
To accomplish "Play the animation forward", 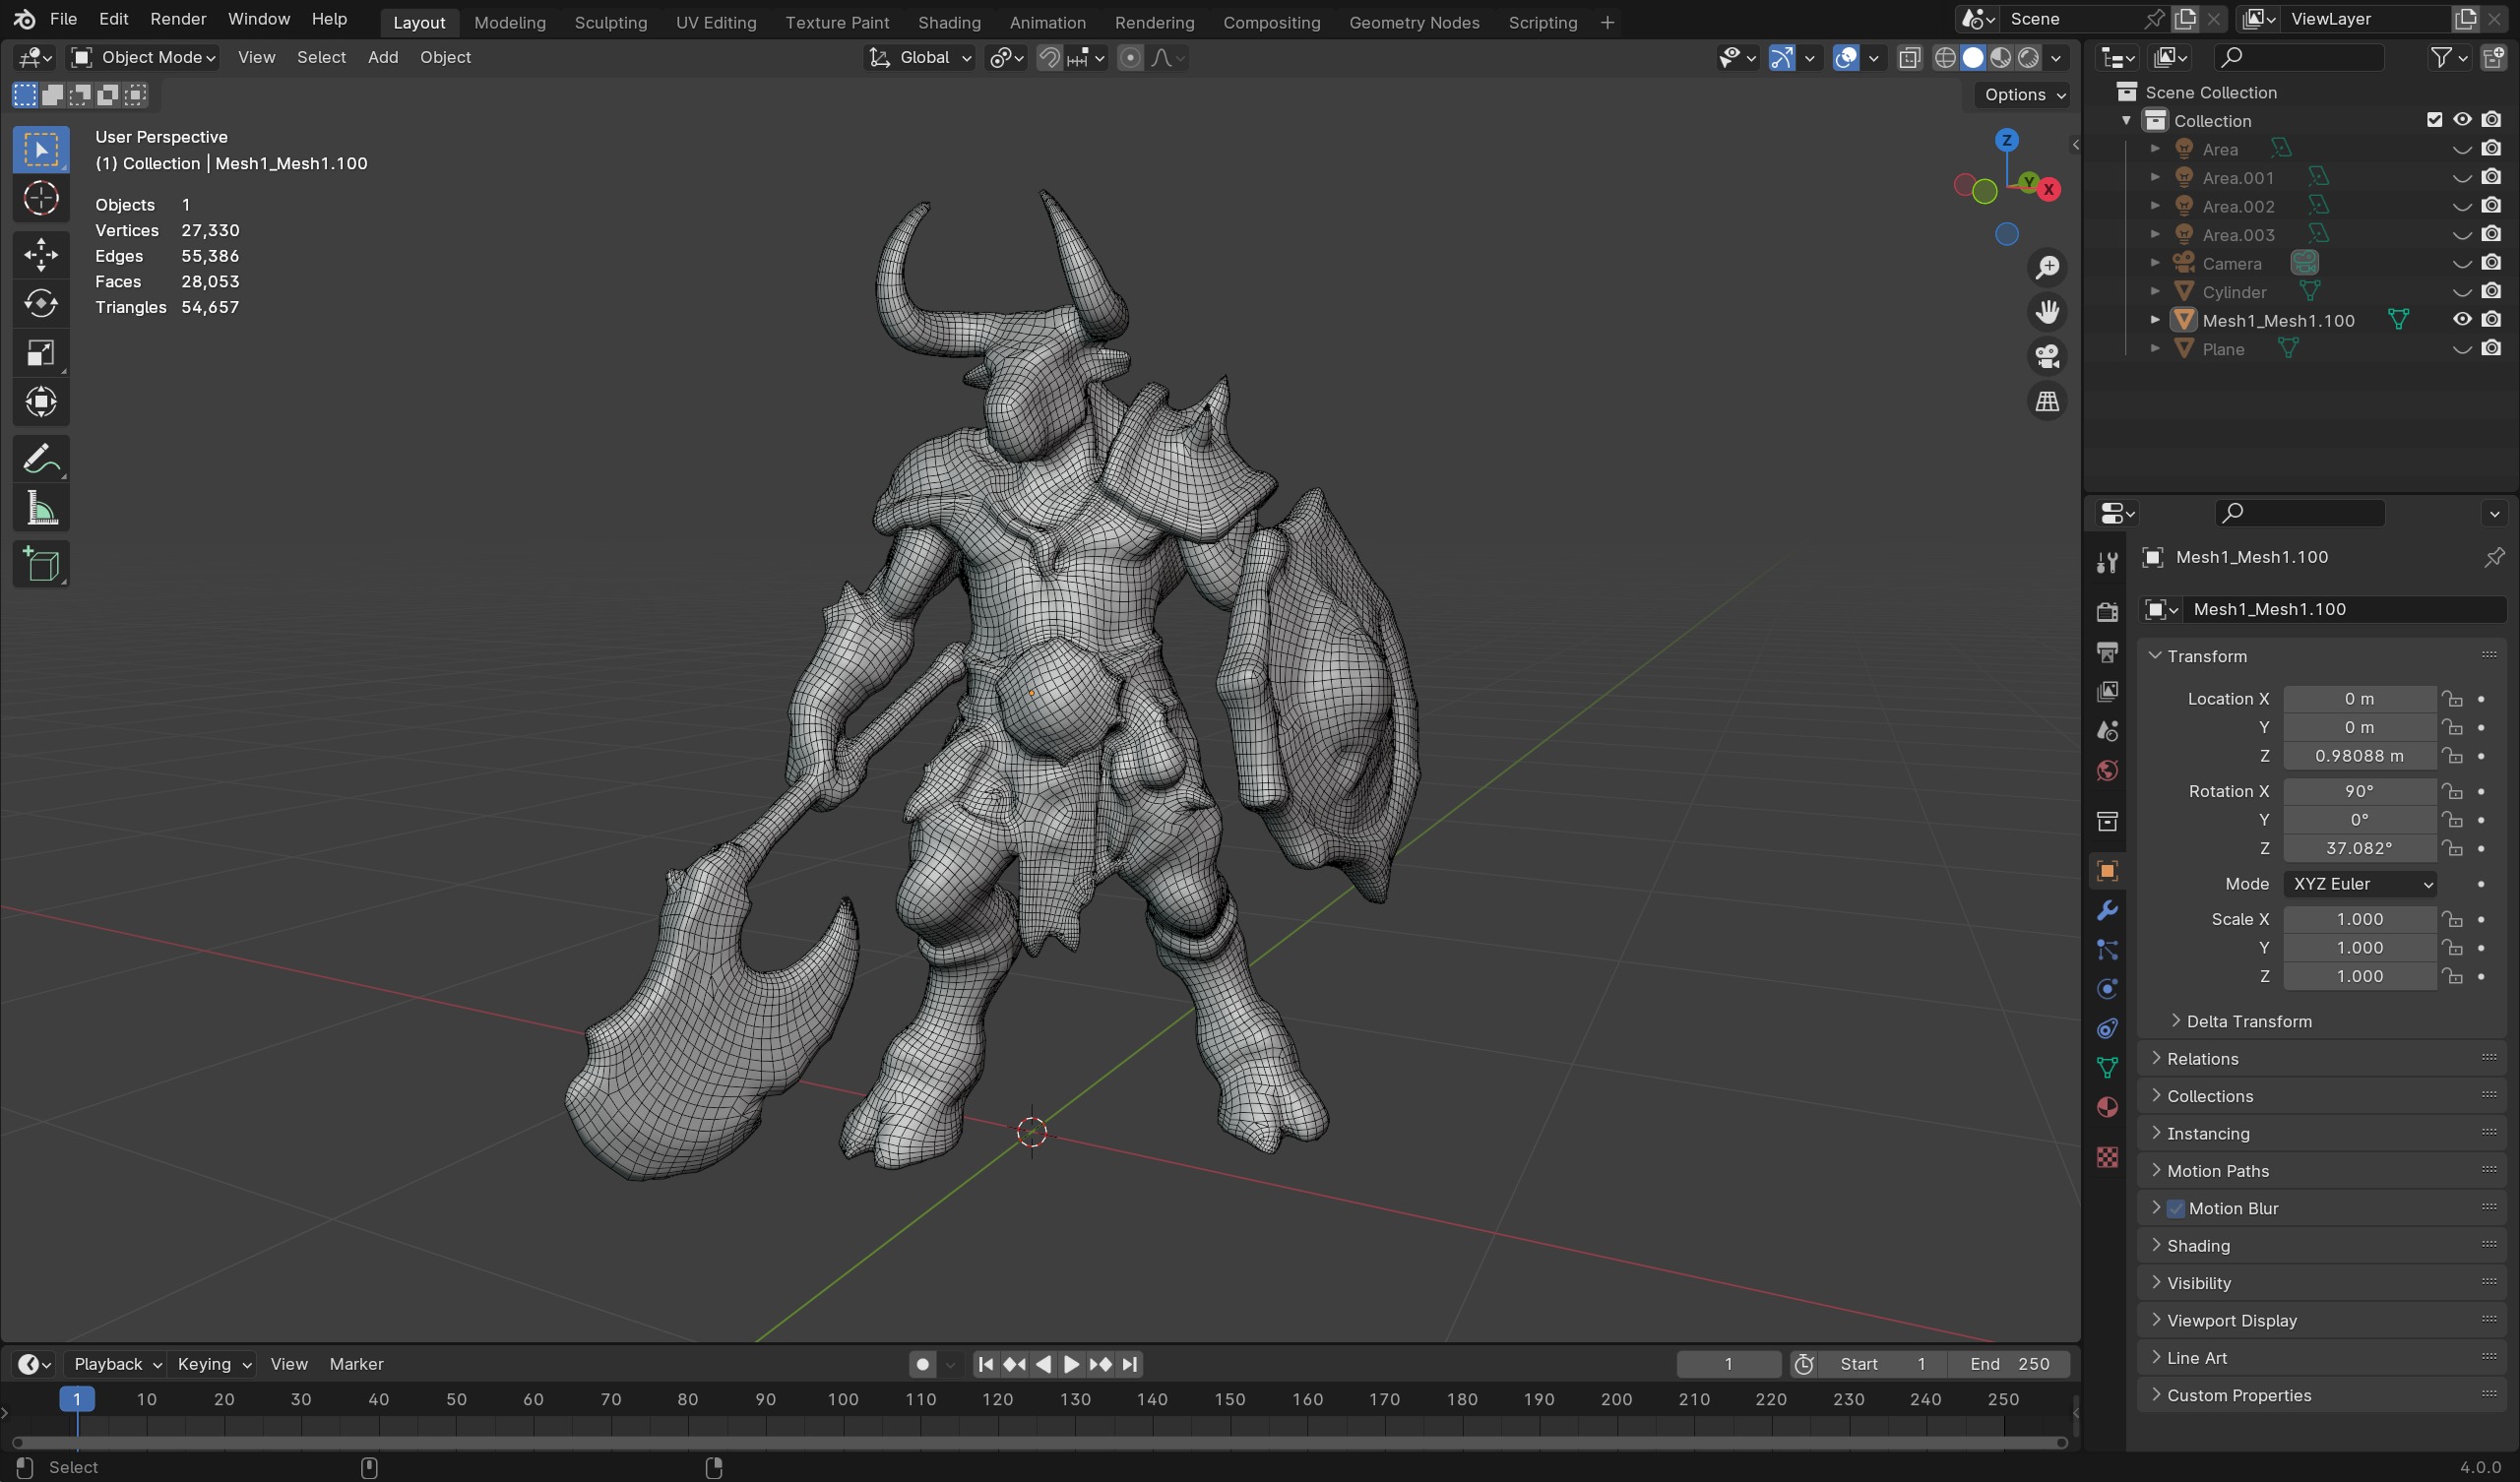I will click(x=1071, y=1364).
